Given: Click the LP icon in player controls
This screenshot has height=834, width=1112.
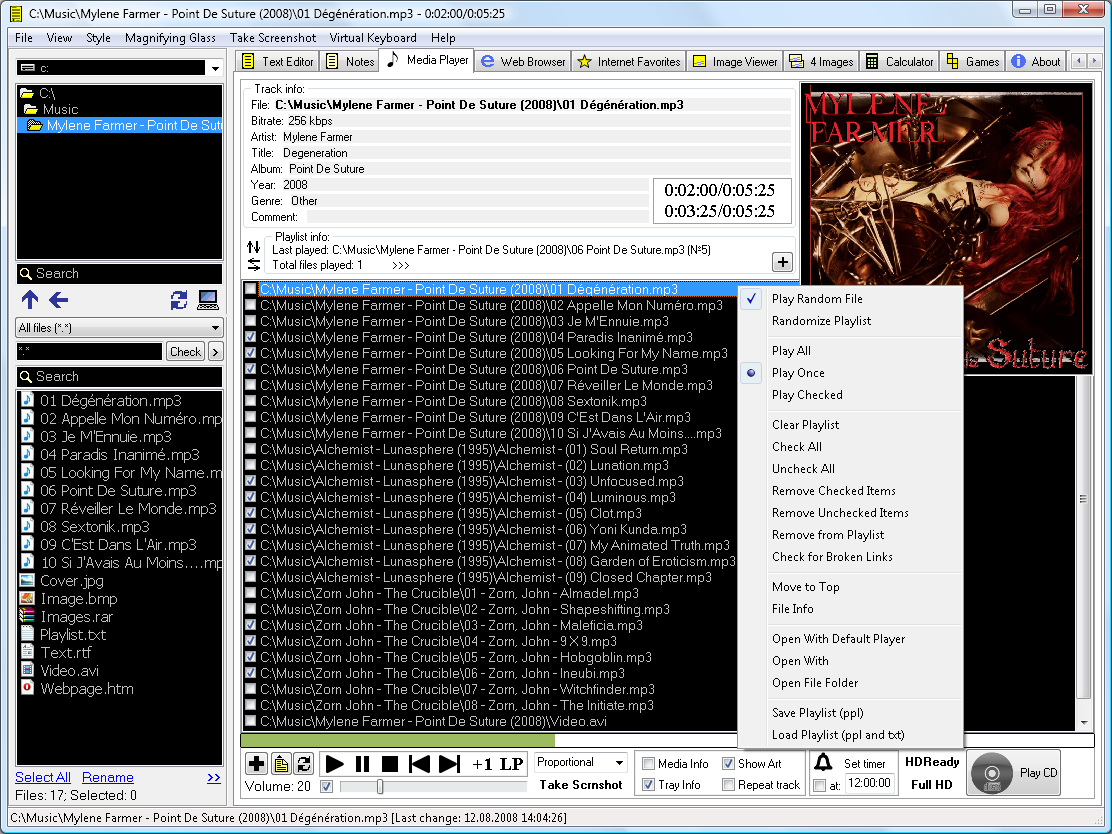Looking at the screenshot, I should pos(511,764).
